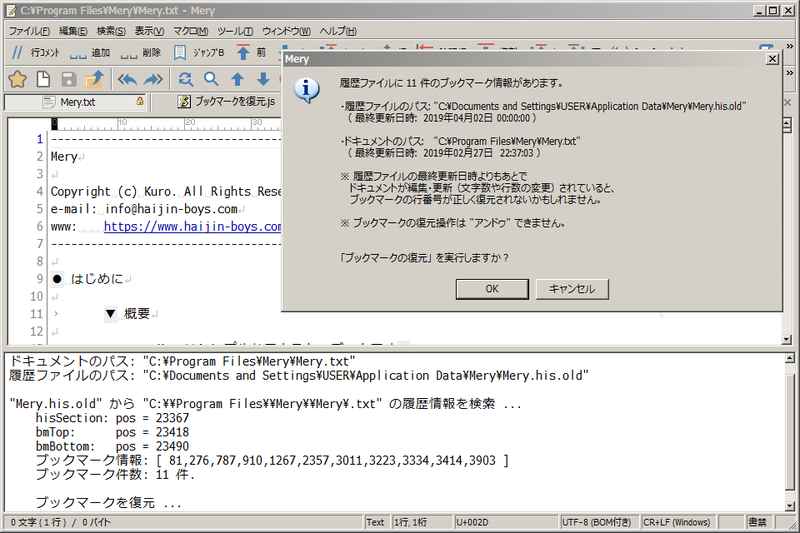The image size is (800, 533).
Task: Click the line comment slashes icon
Action: tap(17, 52)
